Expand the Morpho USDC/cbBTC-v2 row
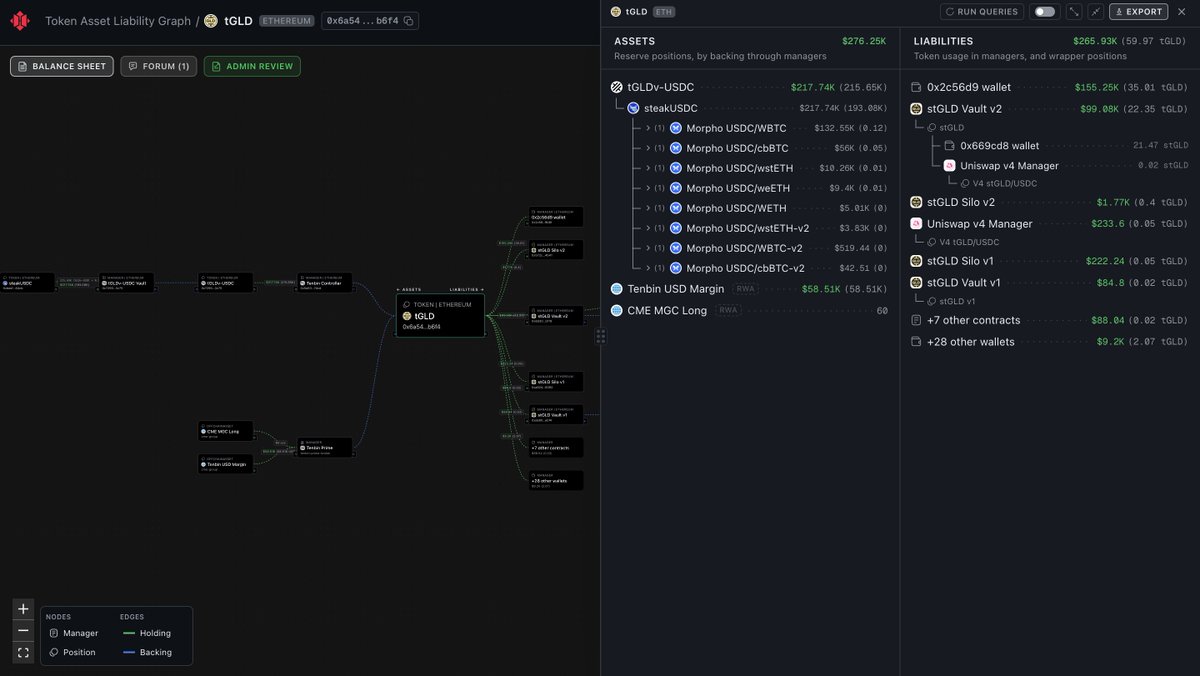1200x676 pixels. pyautogui.click(x=648, y=268)
